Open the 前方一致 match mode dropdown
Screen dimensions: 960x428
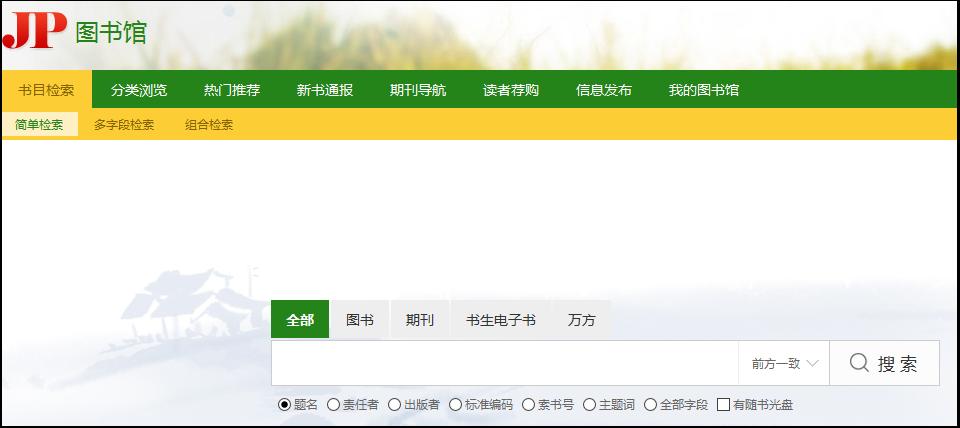coord(785,363)
